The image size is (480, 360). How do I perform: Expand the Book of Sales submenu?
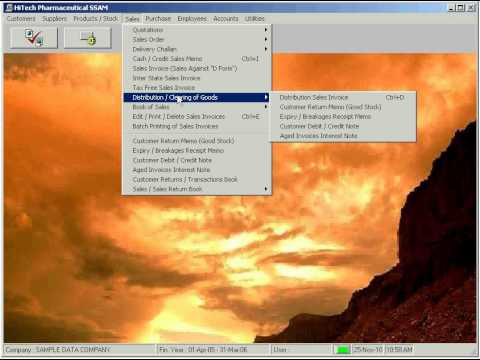point(197,107)
